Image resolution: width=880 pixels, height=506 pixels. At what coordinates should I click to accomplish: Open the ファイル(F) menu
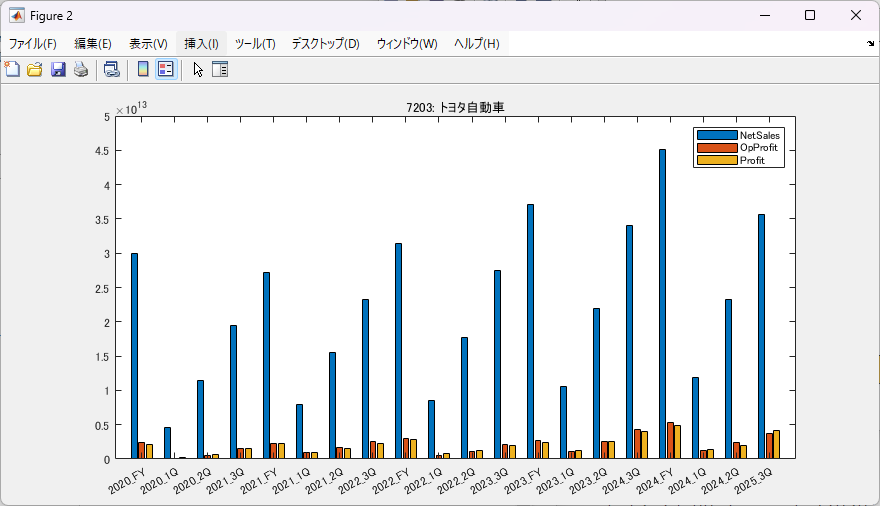pos(33,44)
